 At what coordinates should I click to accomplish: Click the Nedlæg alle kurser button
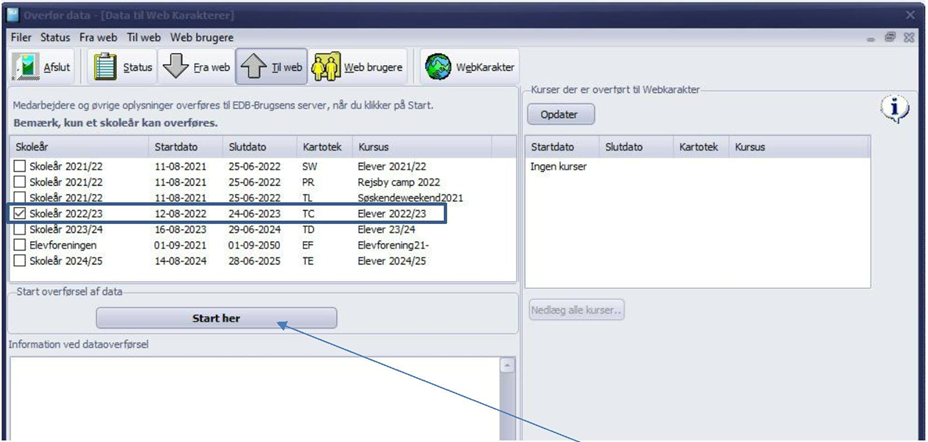[576, 310]
